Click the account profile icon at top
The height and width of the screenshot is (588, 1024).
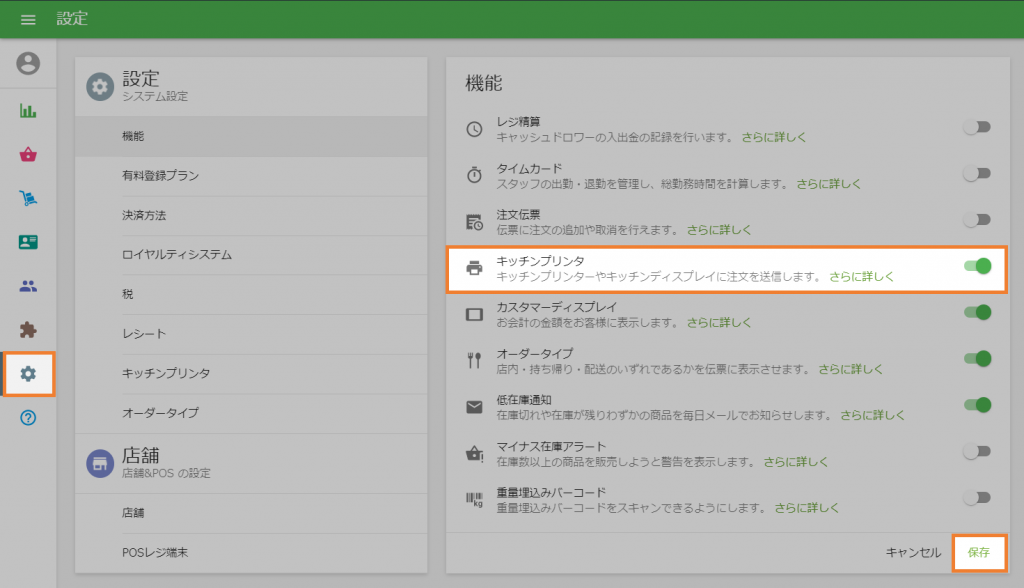28,63
